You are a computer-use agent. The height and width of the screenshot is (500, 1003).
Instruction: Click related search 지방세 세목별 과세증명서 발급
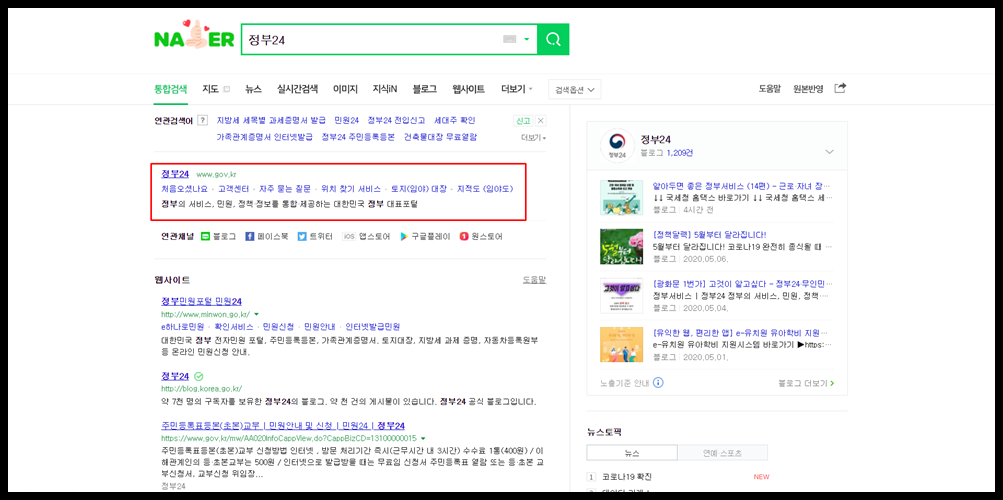coord(271,120)
